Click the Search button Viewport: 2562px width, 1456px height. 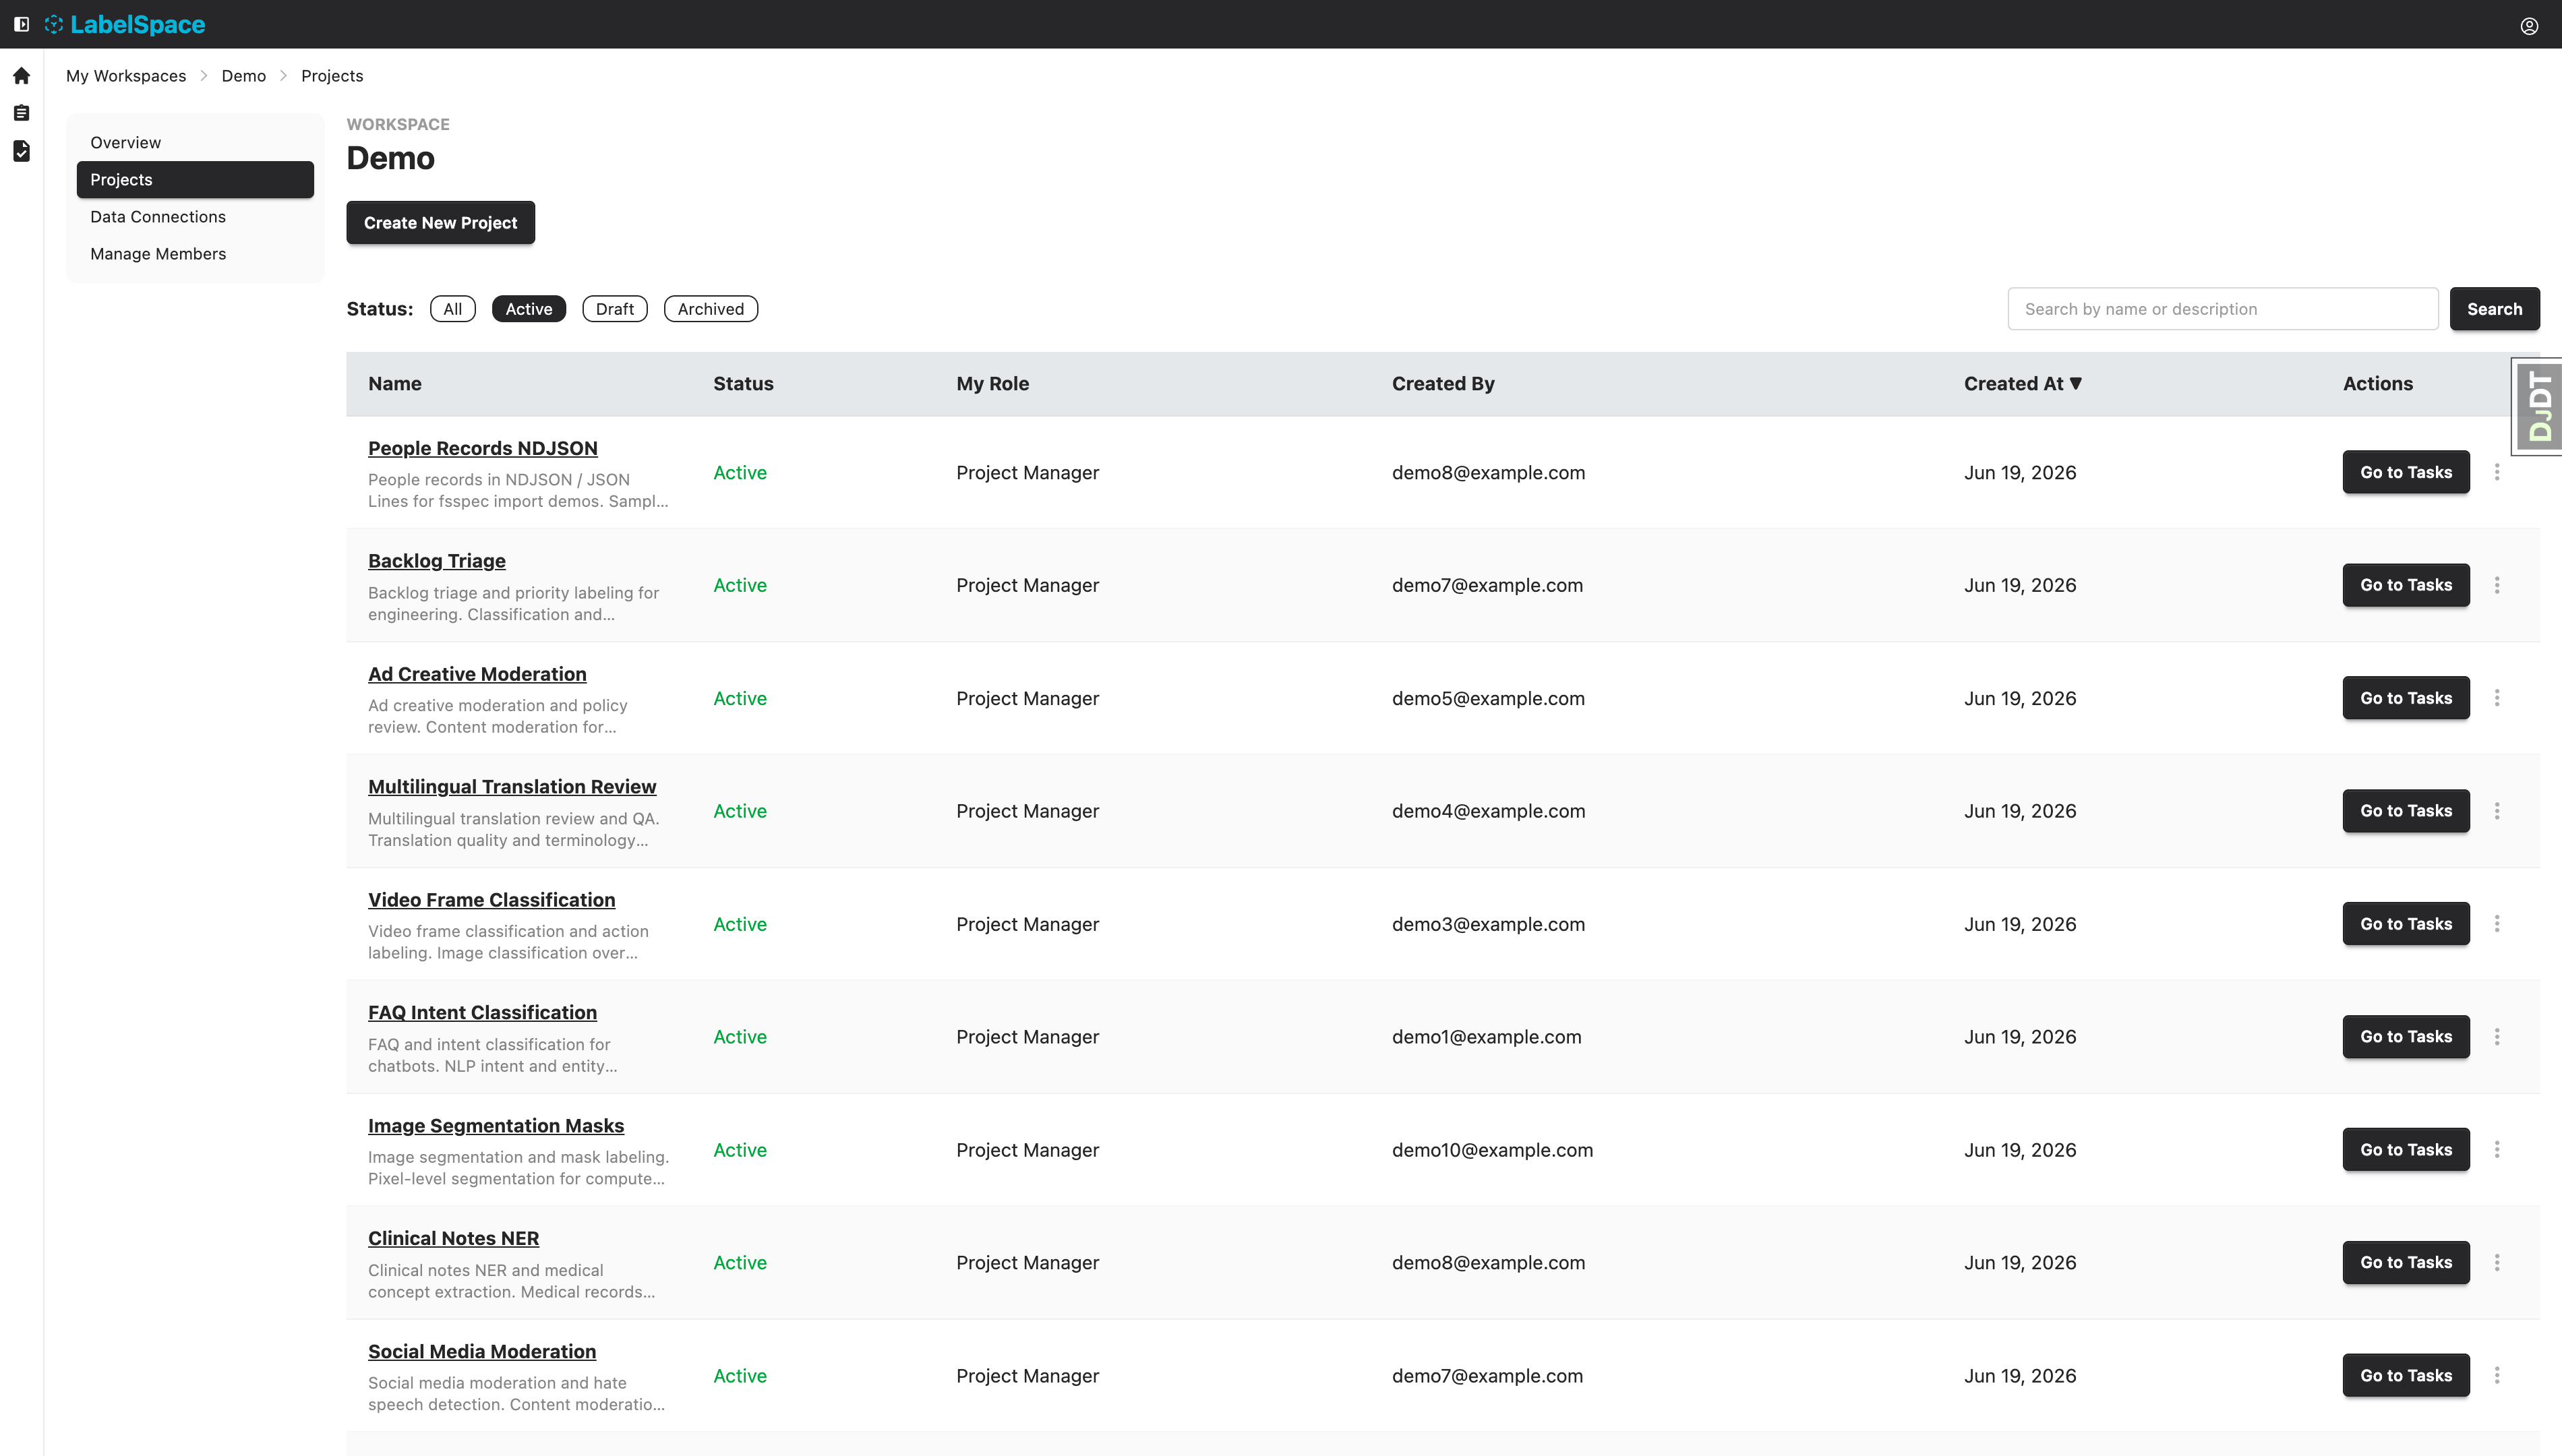pos(2494,309)
